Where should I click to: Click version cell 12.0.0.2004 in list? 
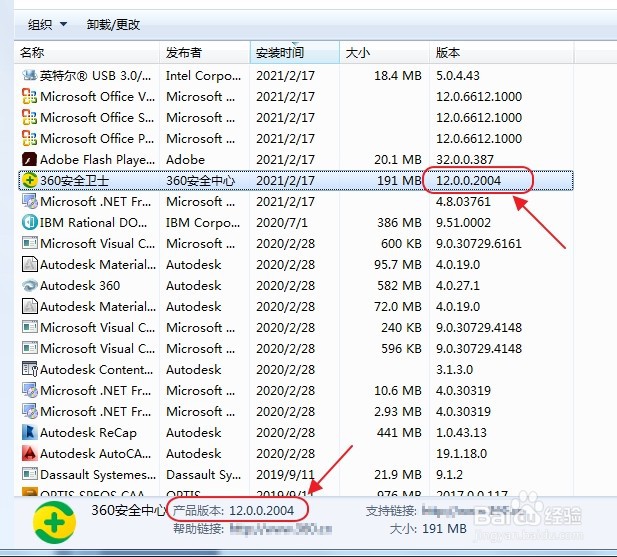(x=468, y=181)
